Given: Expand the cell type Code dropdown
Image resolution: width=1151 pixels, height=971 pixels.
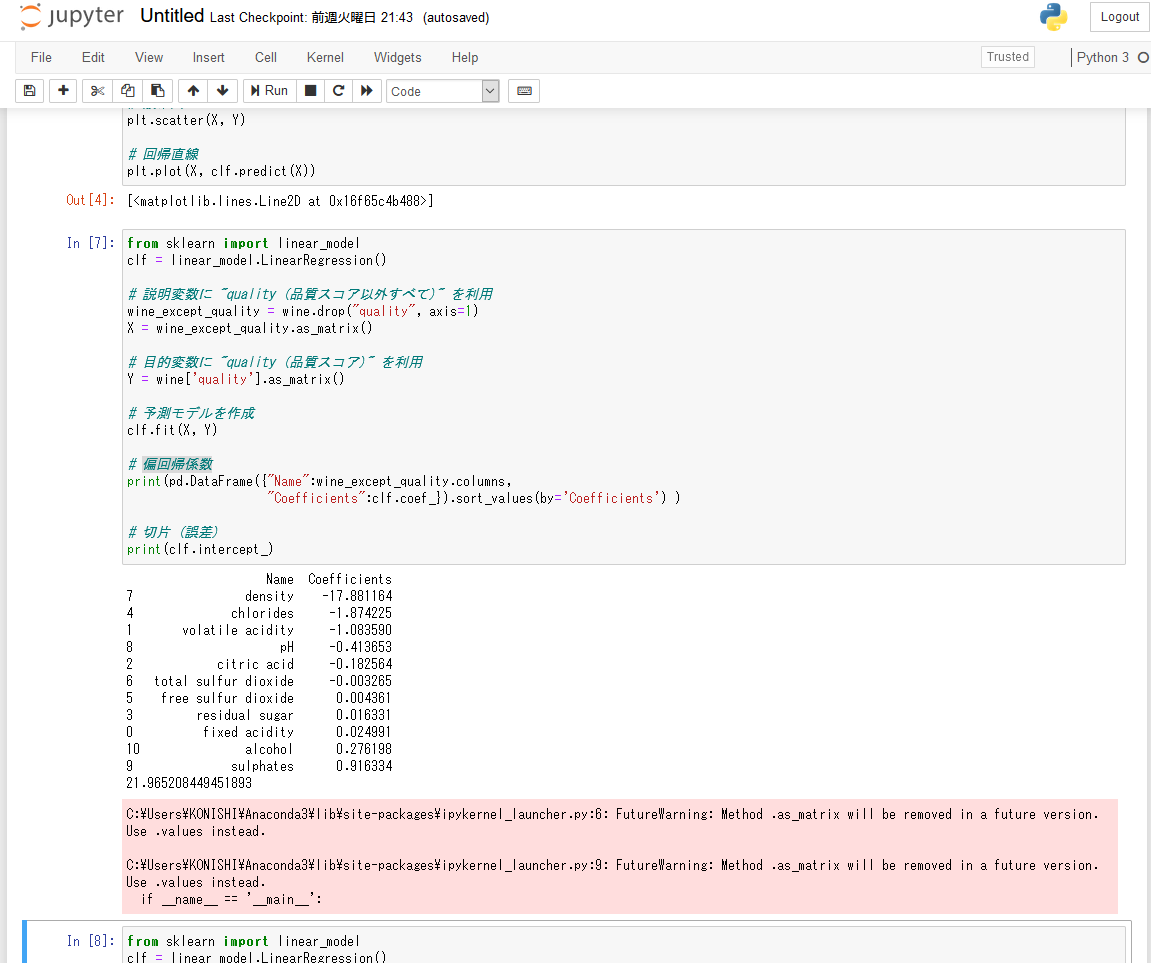Looking at the screenshot, I should [x=443, y=91].
